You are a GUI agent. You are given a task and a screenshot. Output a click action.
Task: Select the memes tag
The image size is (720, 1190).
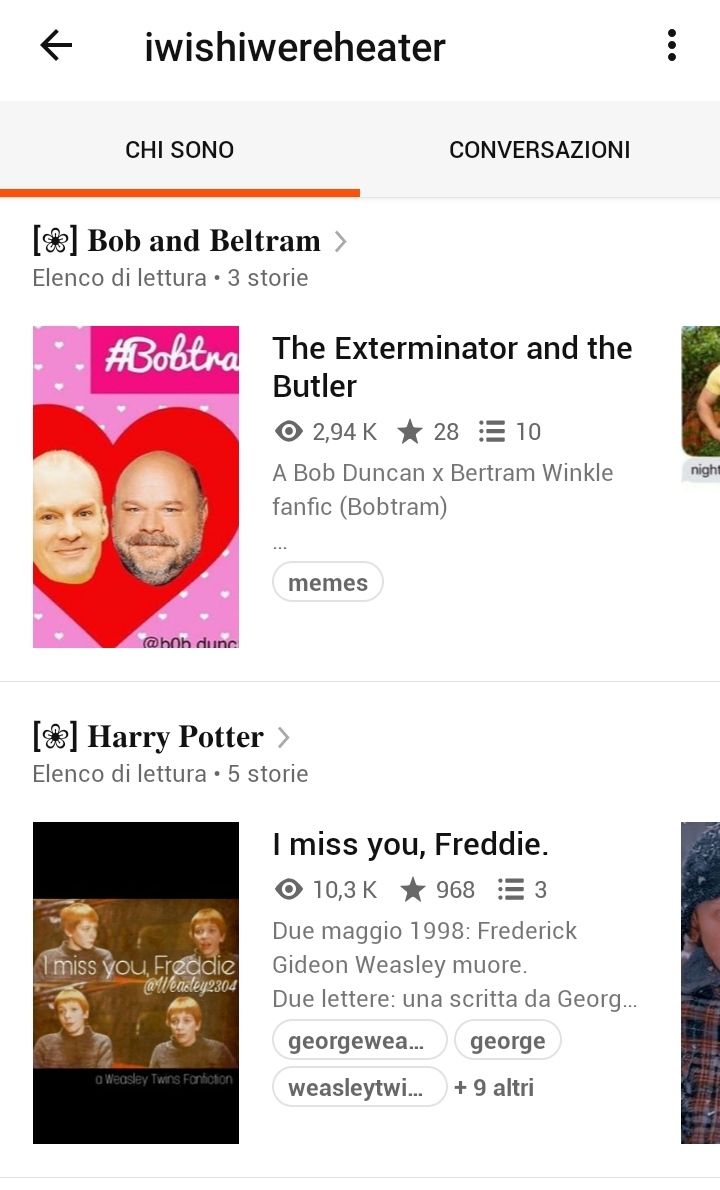[328, 582]
